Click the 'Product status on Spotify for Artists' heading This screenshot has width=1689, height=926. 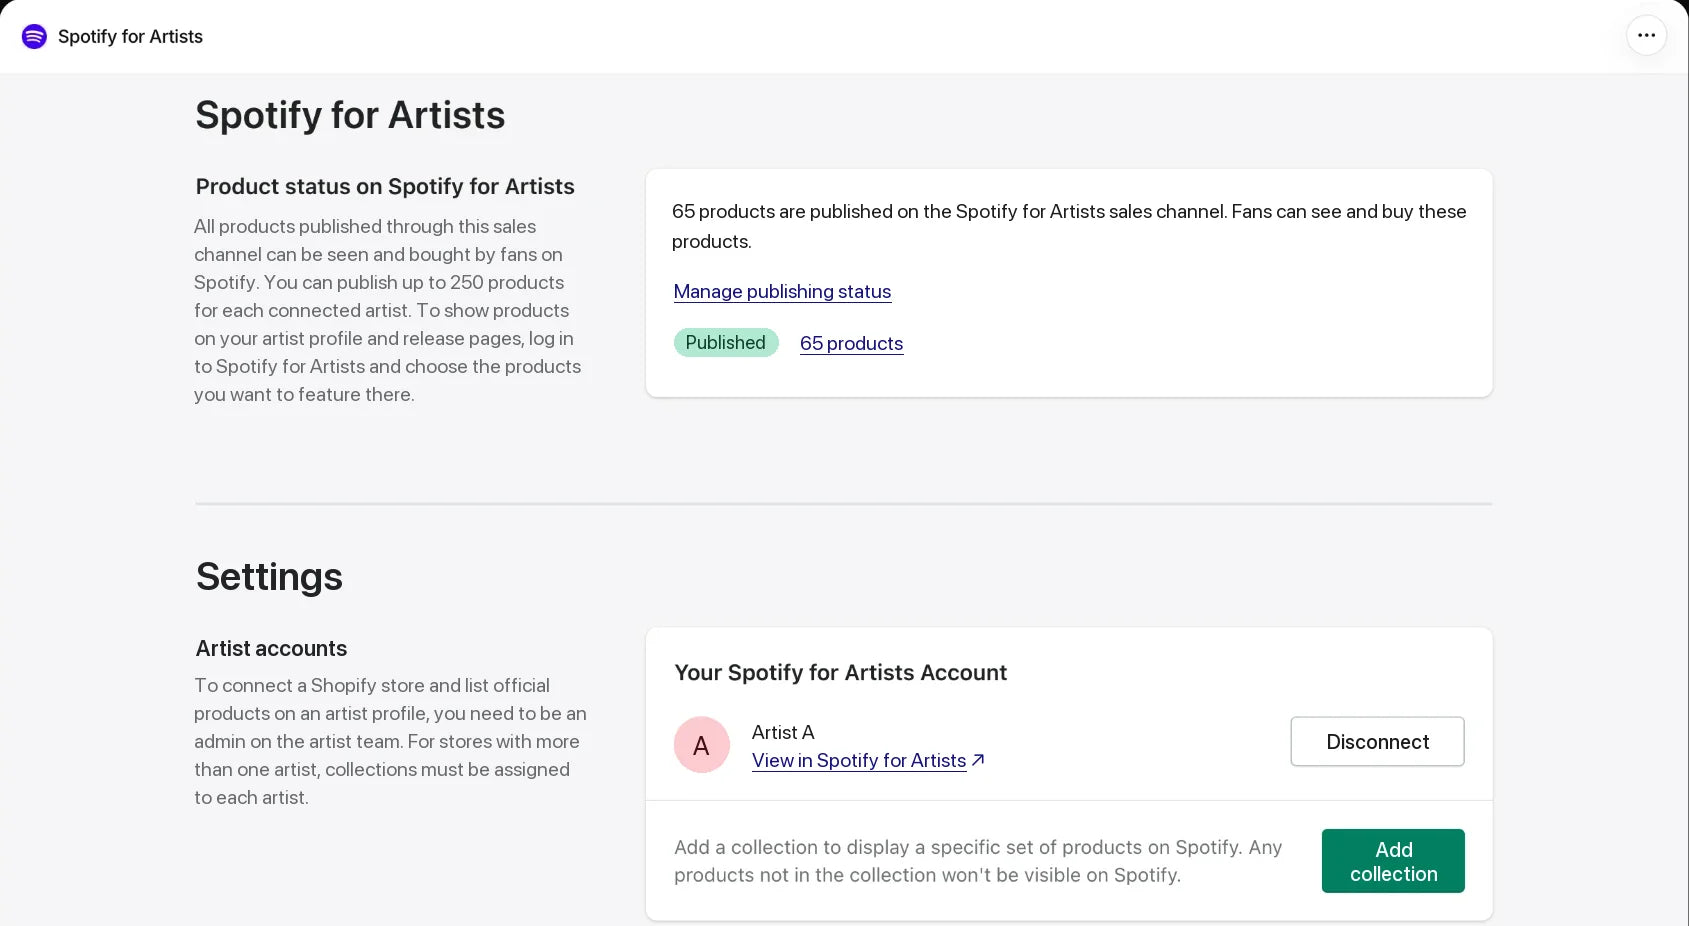(x=385, y=187)
